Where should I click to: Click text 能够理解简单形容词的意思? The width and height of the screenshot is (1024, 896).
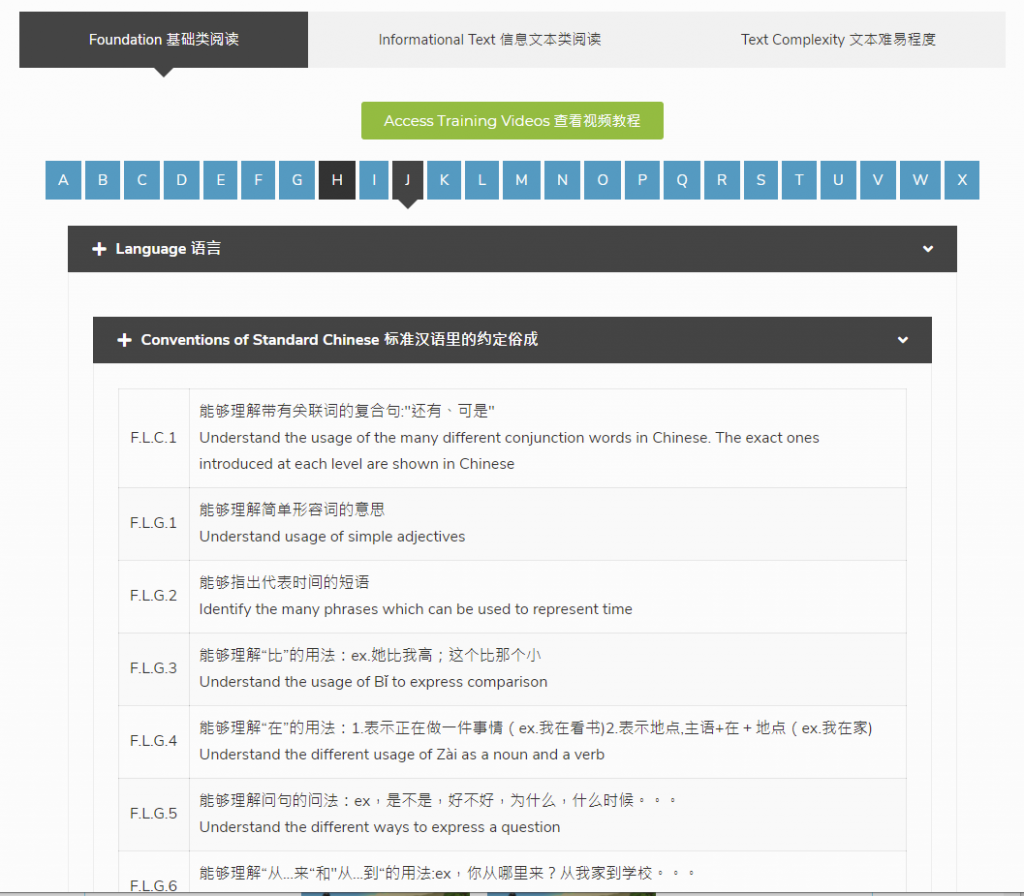pos(292,509)
